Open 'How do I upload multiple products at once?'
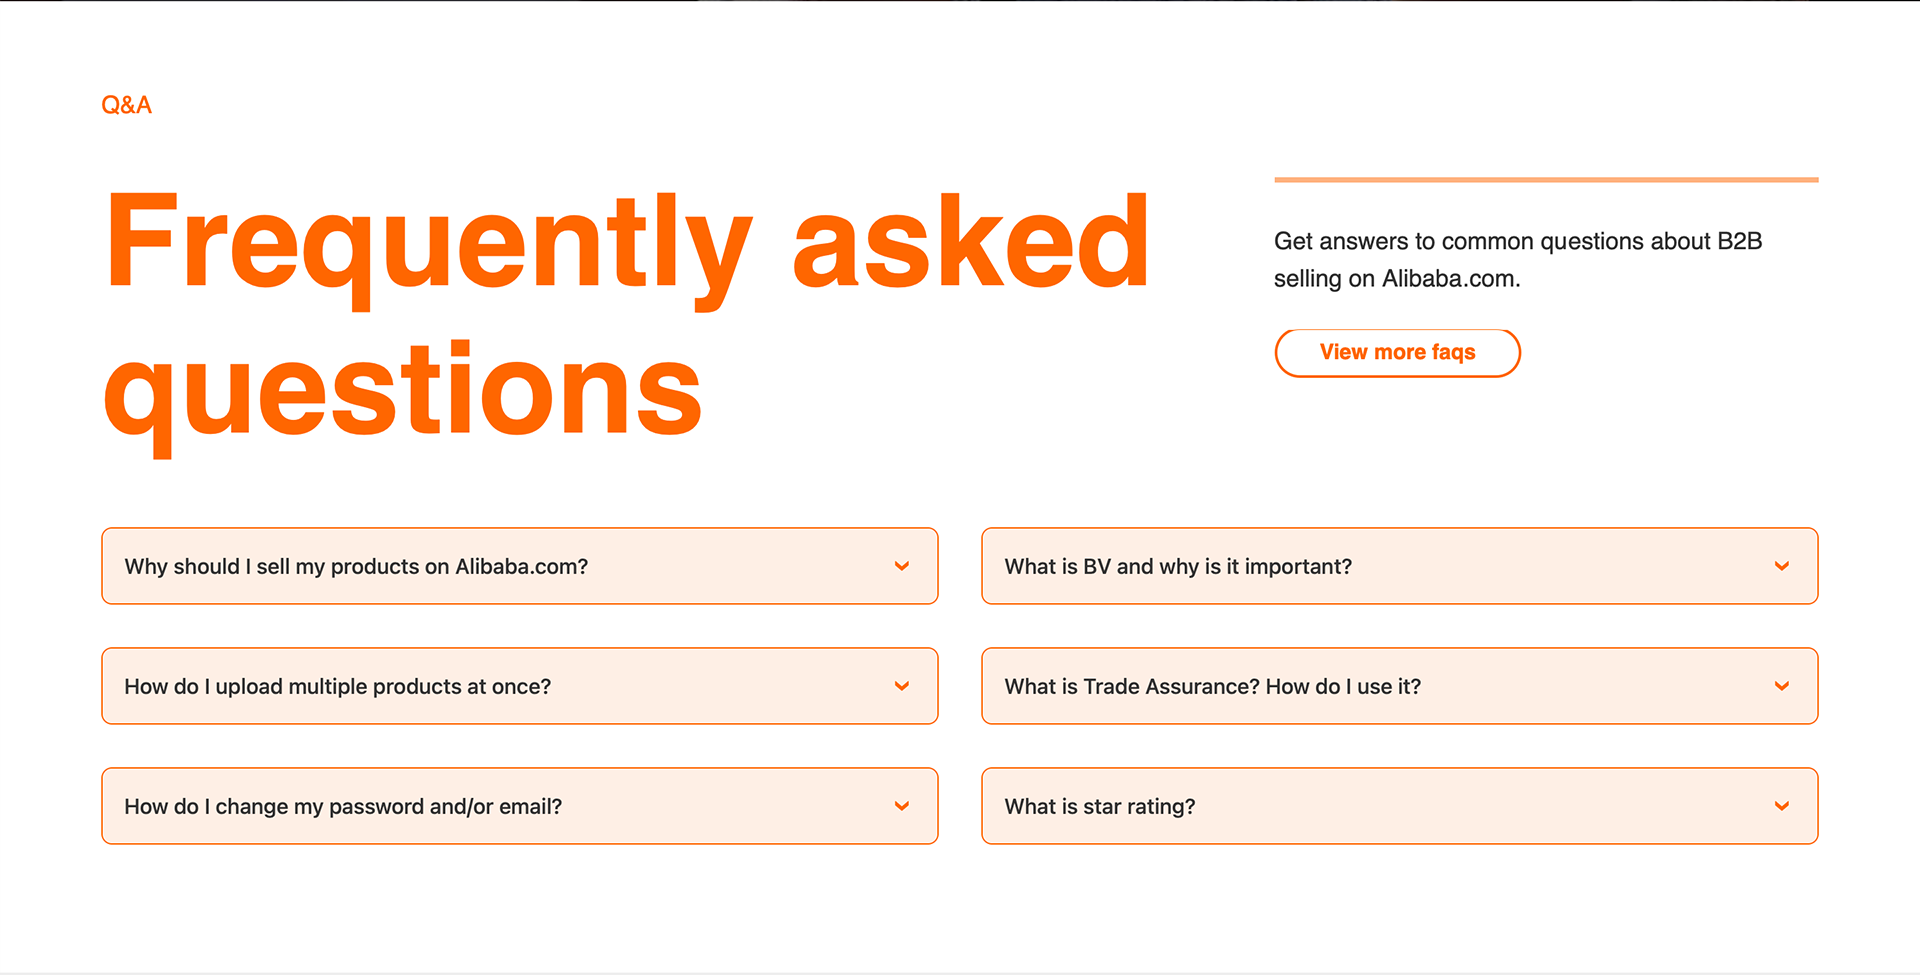This screenshot has width=1920, height=975. pos(337,686)
